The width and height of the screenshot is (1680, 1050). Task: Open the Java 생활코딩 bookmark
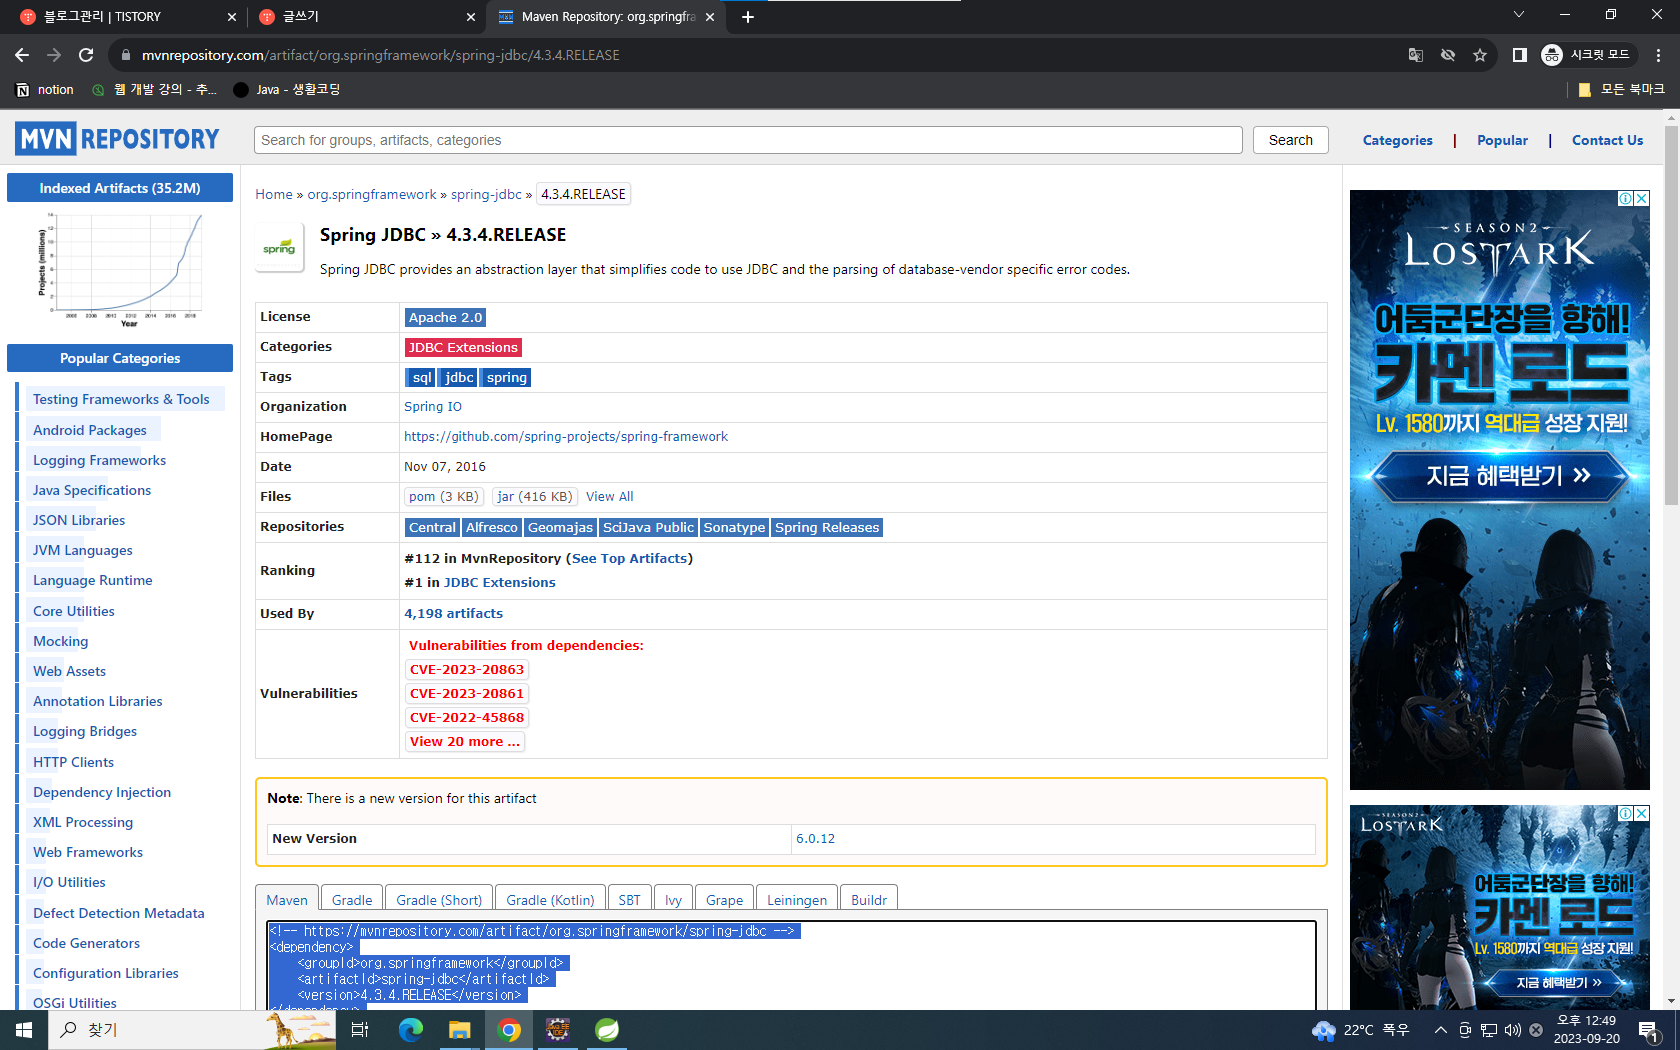point(287,90)
